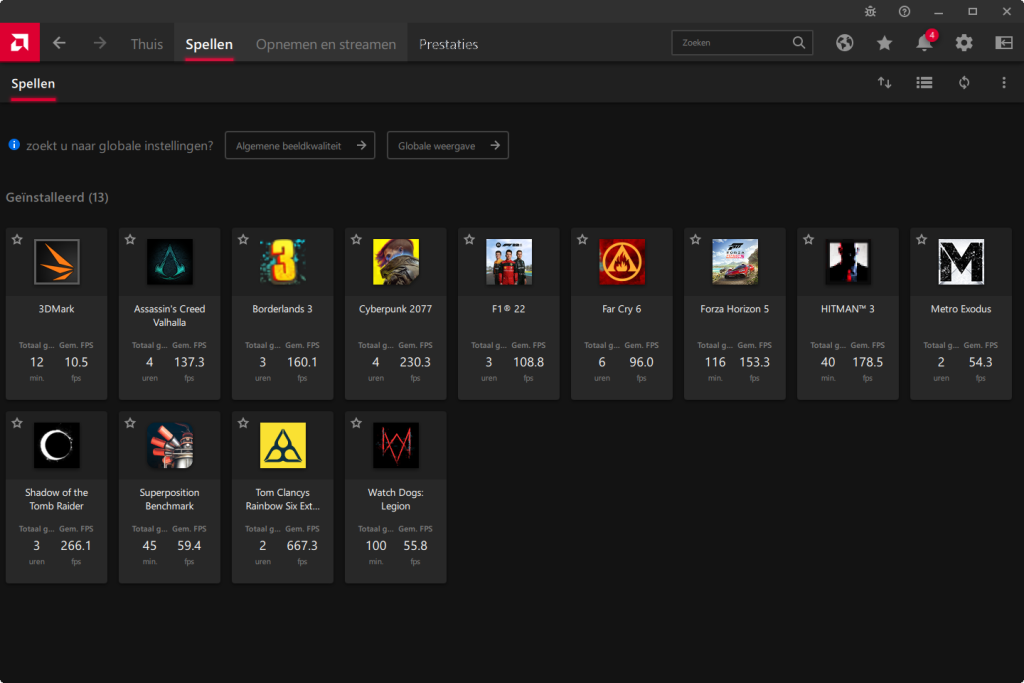Favorite HITMAN 3 with its star
1024x683 pixels.
coord(808,240)
